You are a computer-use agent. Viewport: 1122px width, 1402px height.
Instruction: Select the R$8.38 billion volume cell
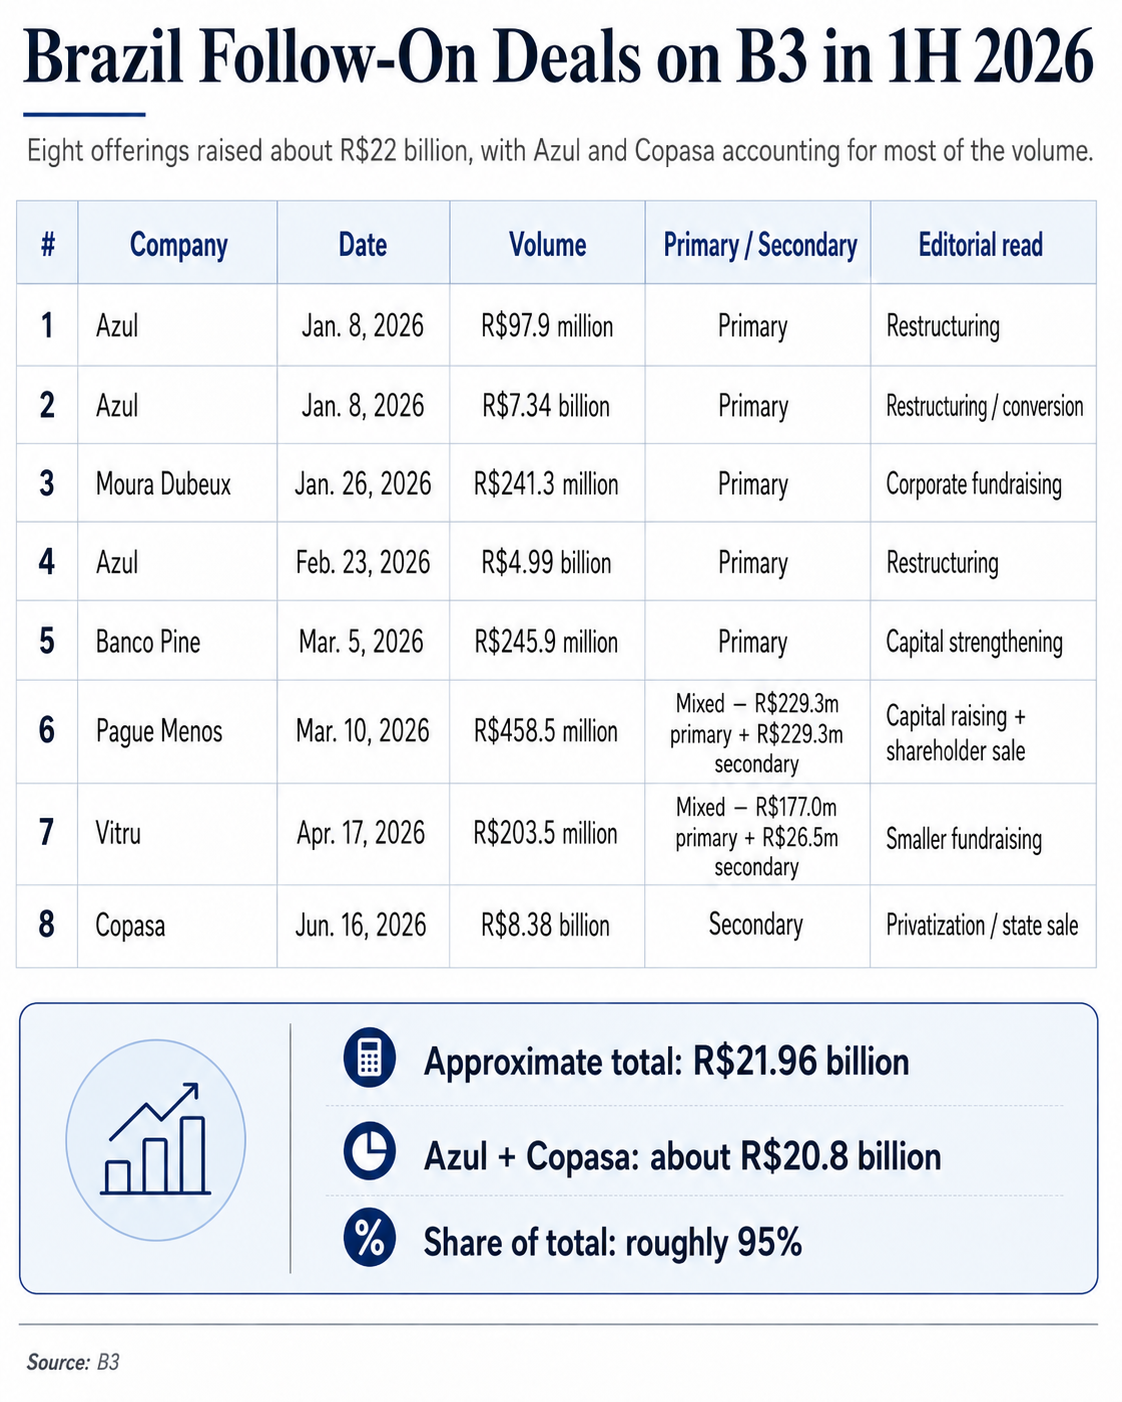point(545,925)
